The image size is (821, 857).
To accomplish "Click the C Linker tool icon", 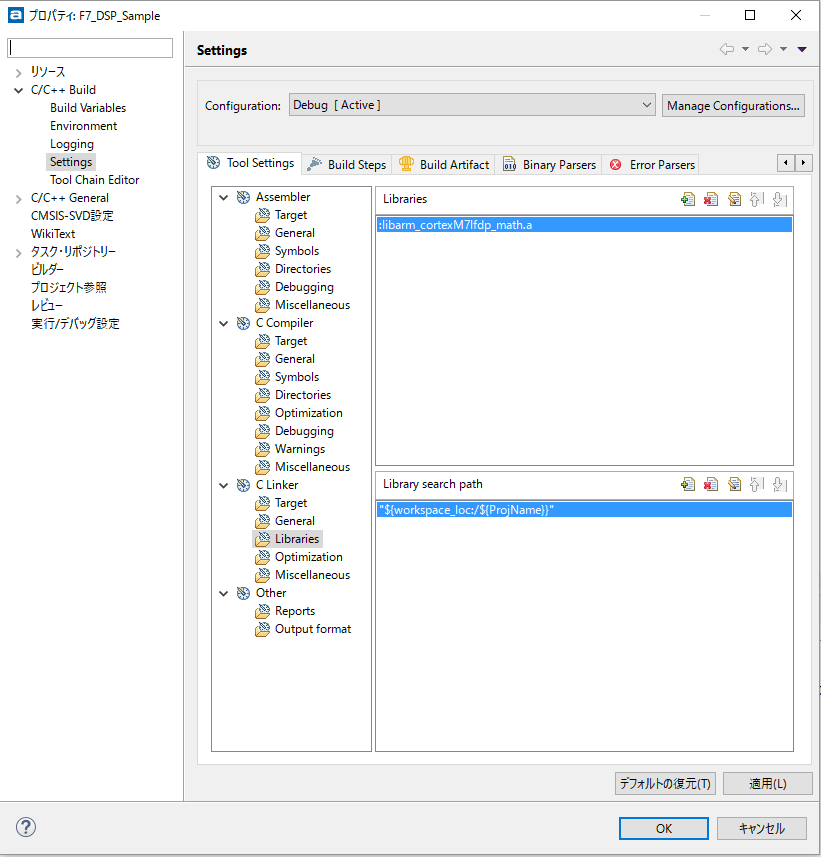I will (243, 485).
